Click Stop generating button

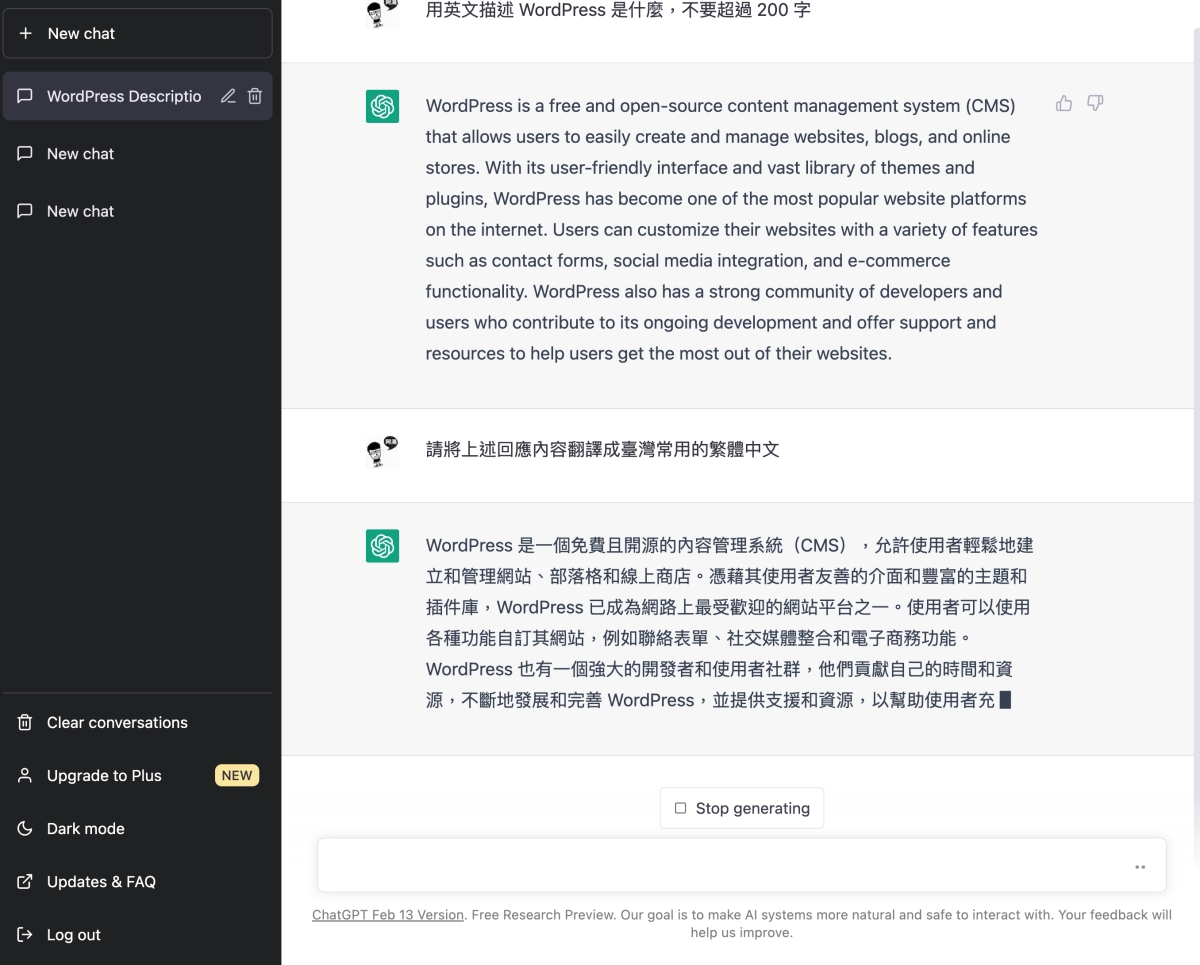742,808
